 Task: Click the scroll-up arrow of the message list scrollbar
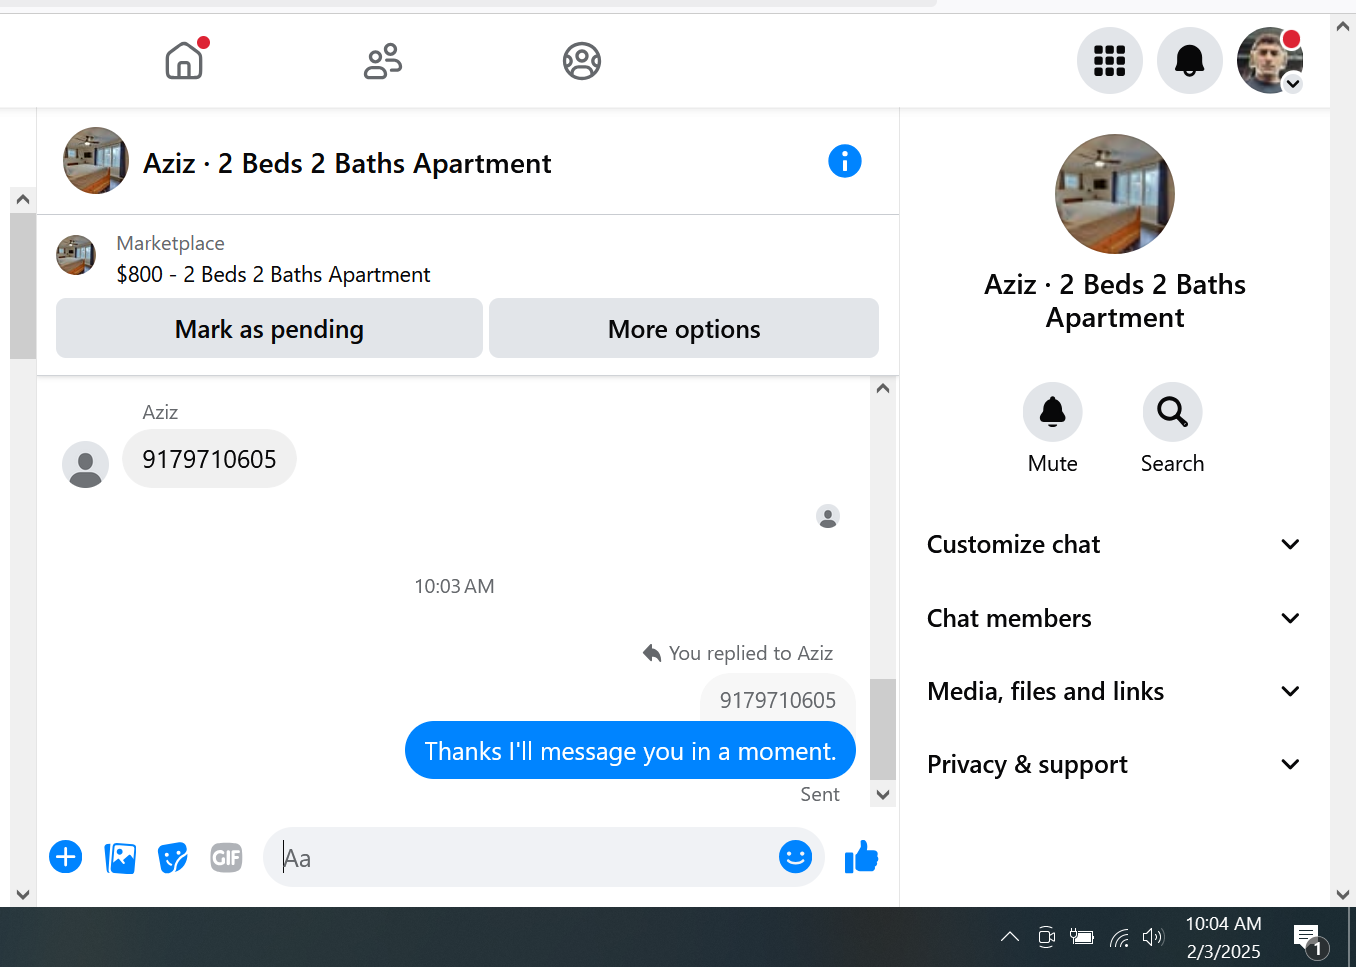coord(883,388)
